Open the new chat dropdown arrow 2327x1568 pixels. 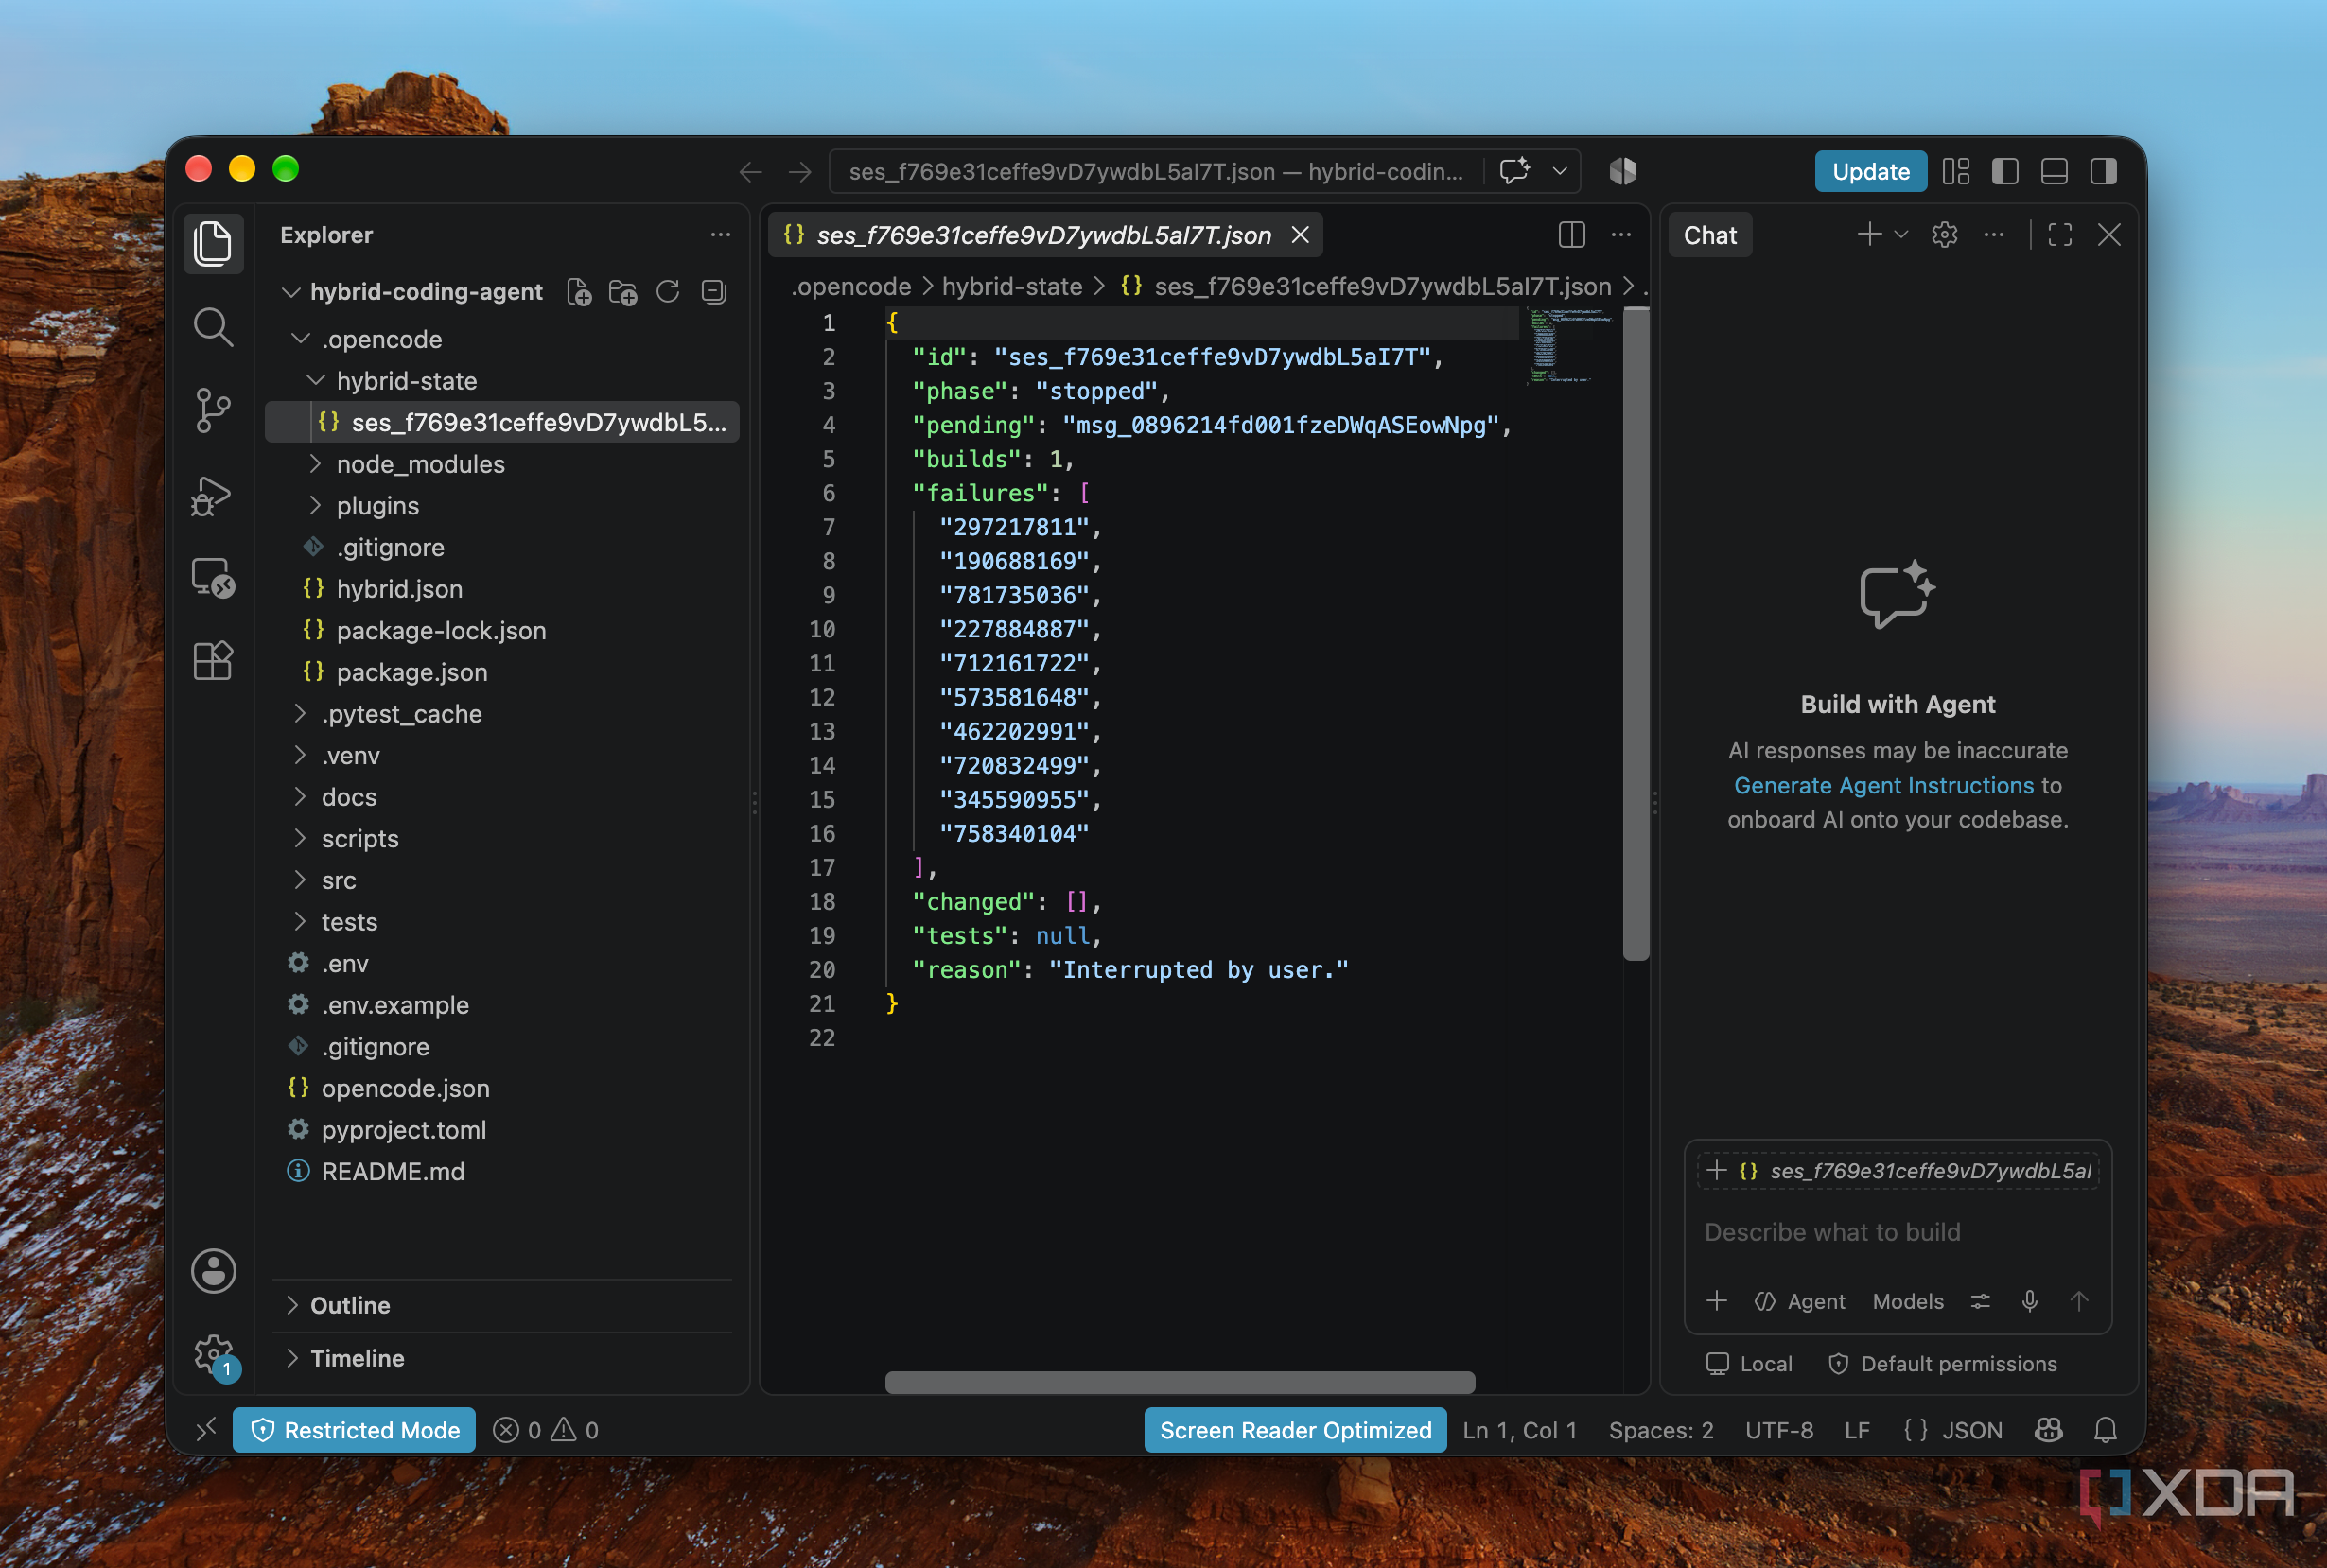click(1901, 235)
